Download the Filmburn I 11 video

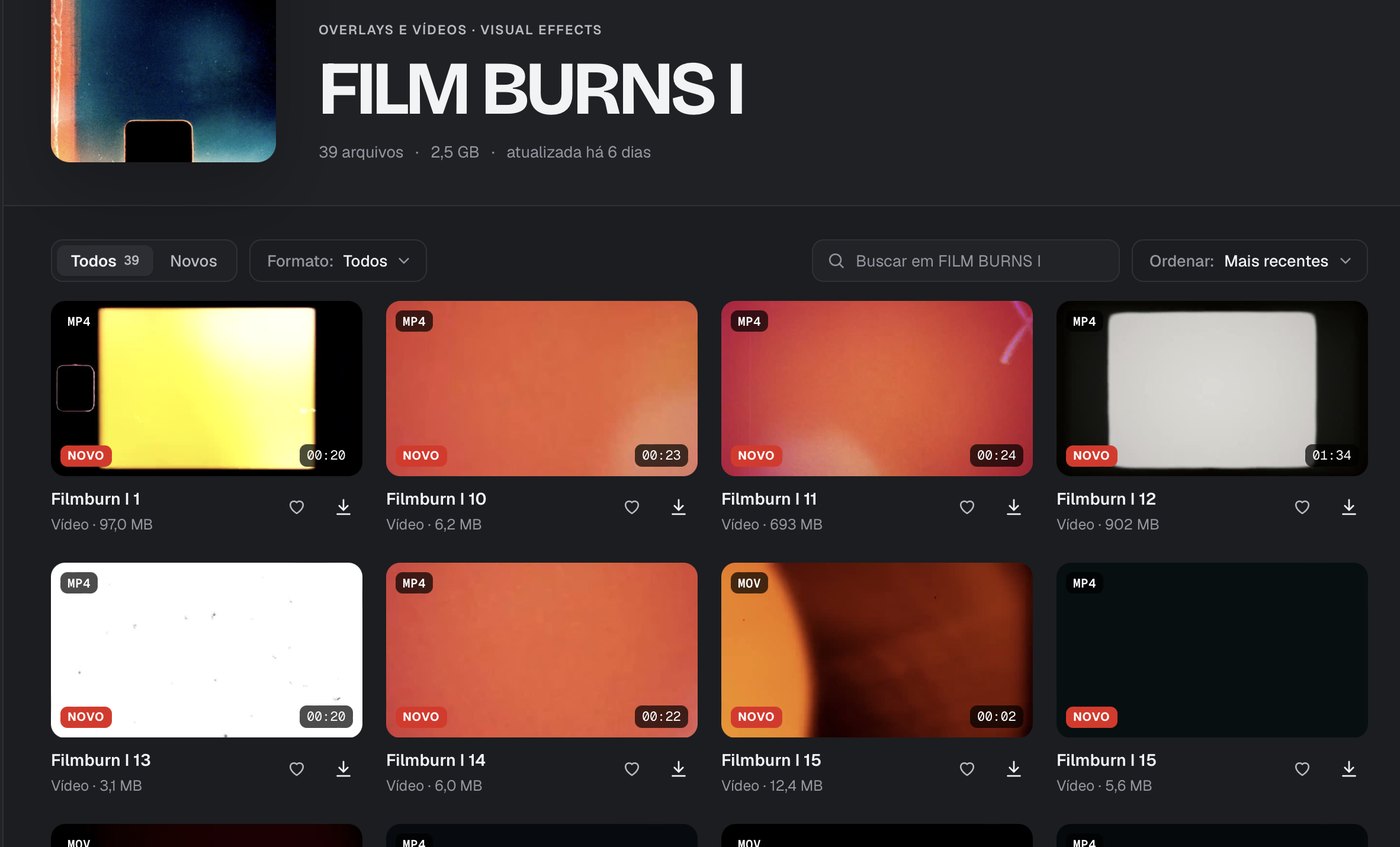click(1013, 507)
